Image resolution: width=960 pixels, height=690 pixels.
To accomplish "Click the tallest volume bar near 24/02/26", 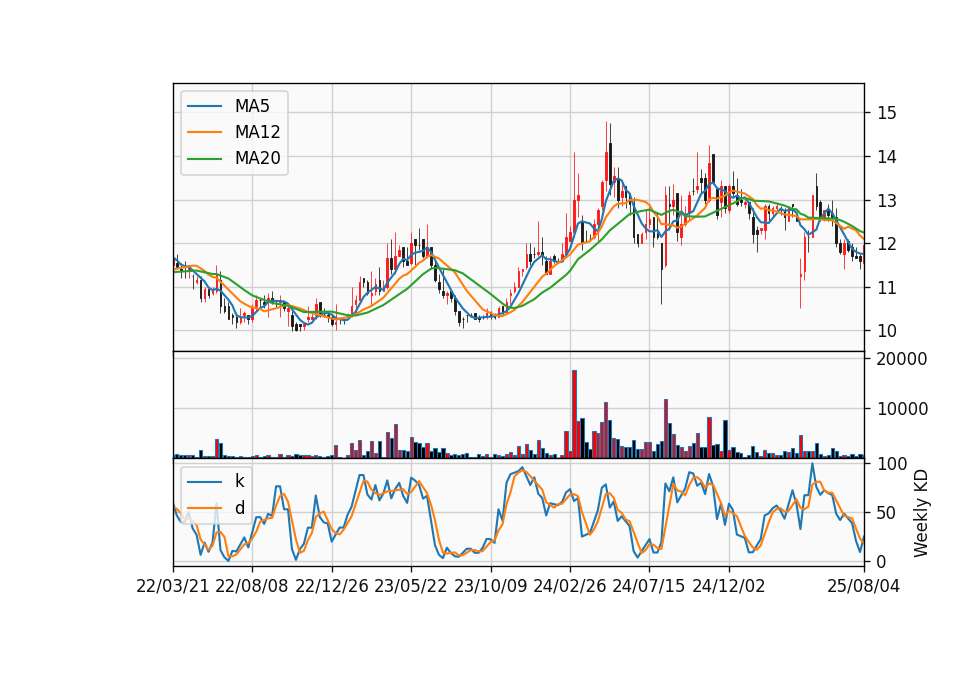I will coord(574,414).
